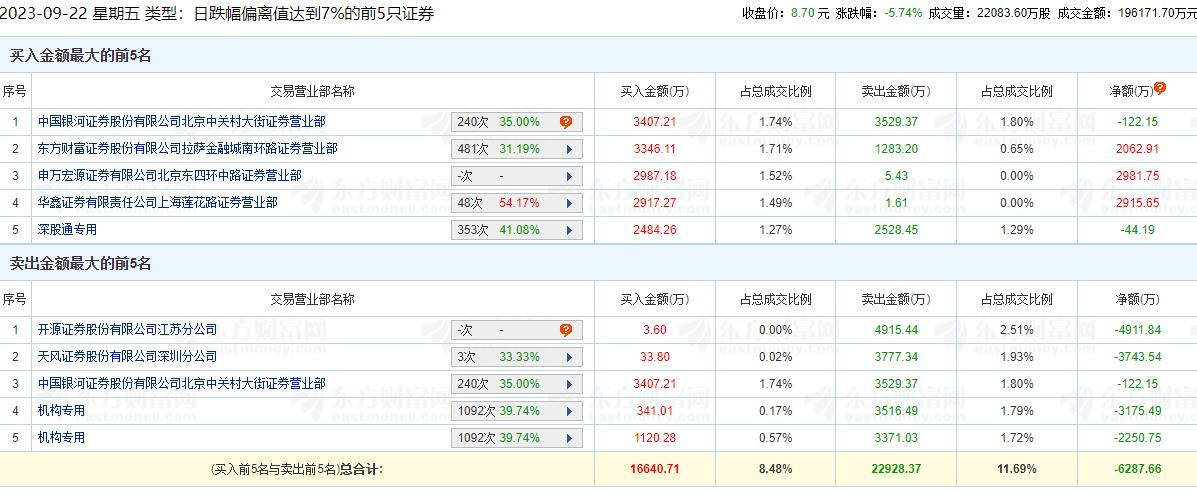Click 天风证券股份有限公司深圳分公司 name

(128, 357)
